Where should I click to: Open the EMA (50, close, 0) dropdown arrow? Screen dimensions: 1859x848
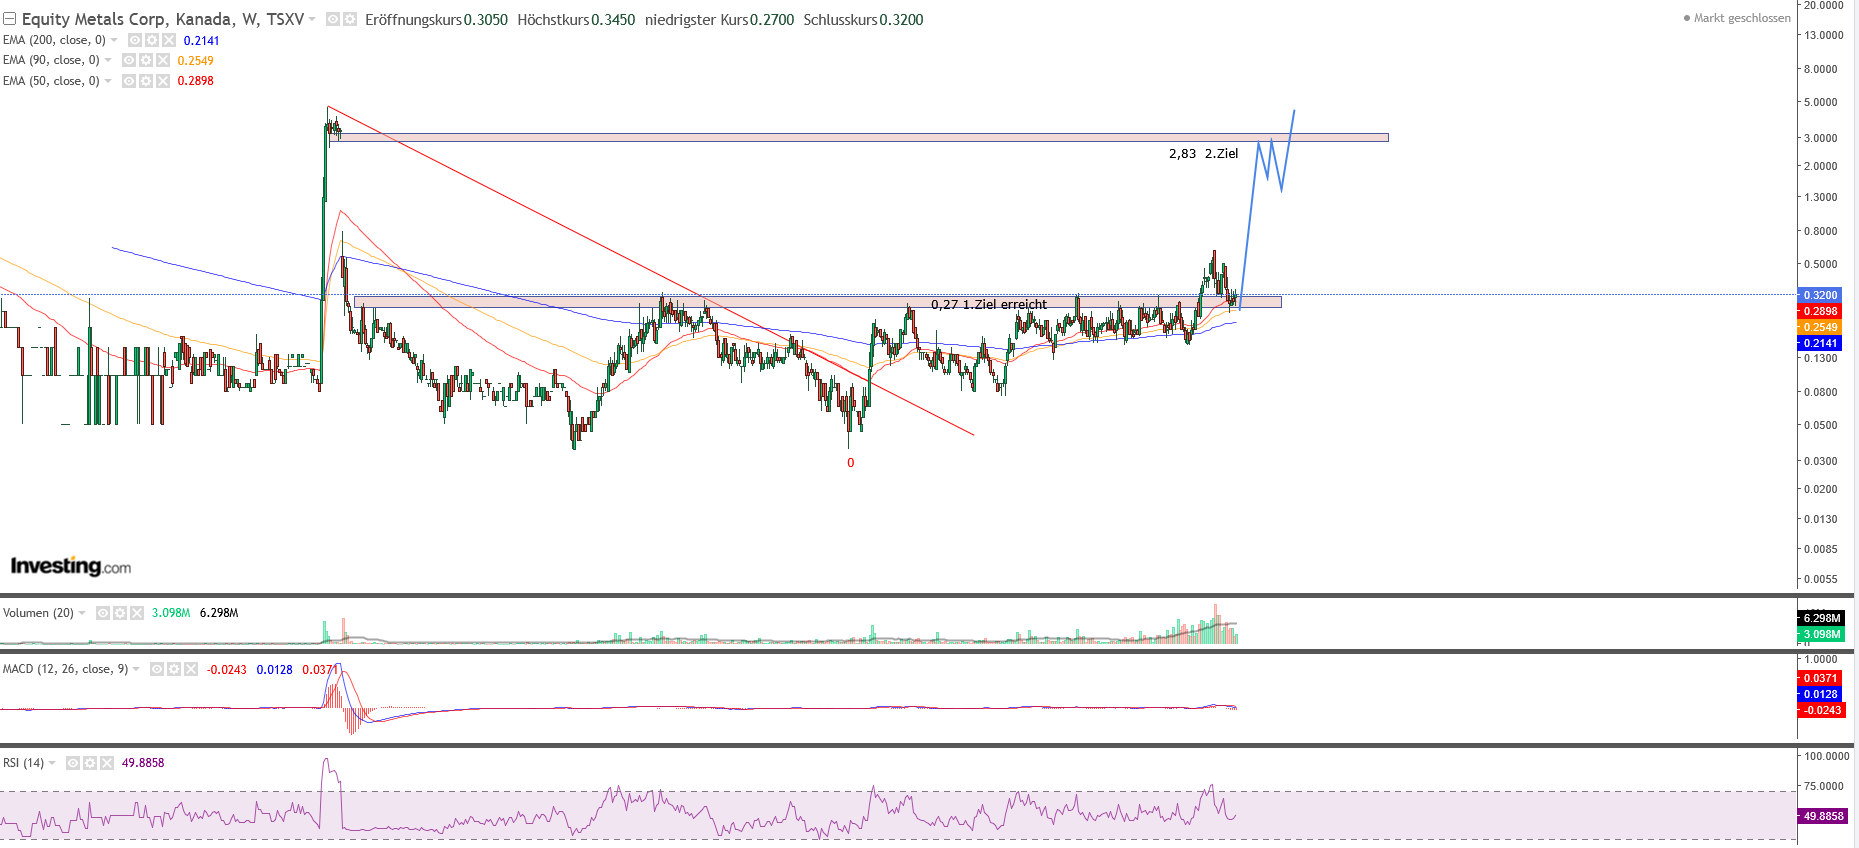click(x=108, y=81)
